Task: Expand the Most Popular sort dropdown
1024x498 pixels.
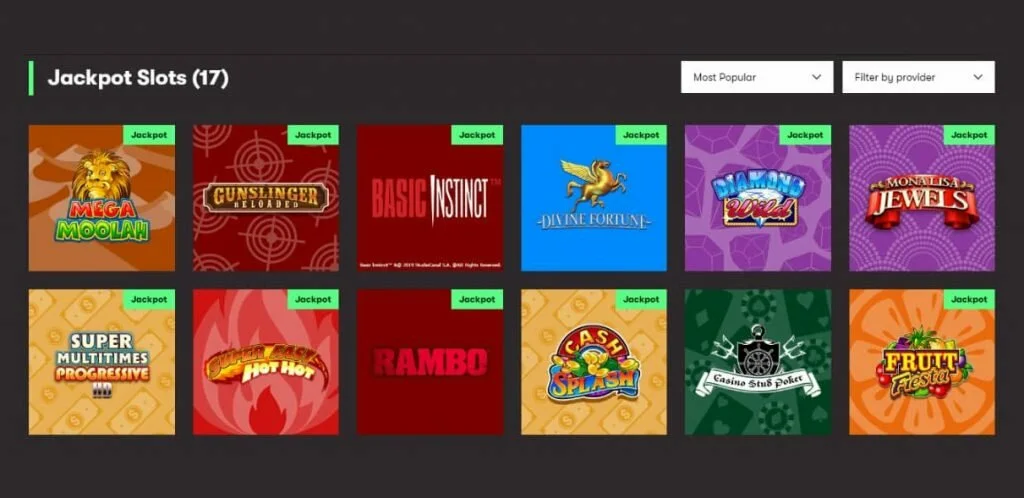Action: (756, 77)
